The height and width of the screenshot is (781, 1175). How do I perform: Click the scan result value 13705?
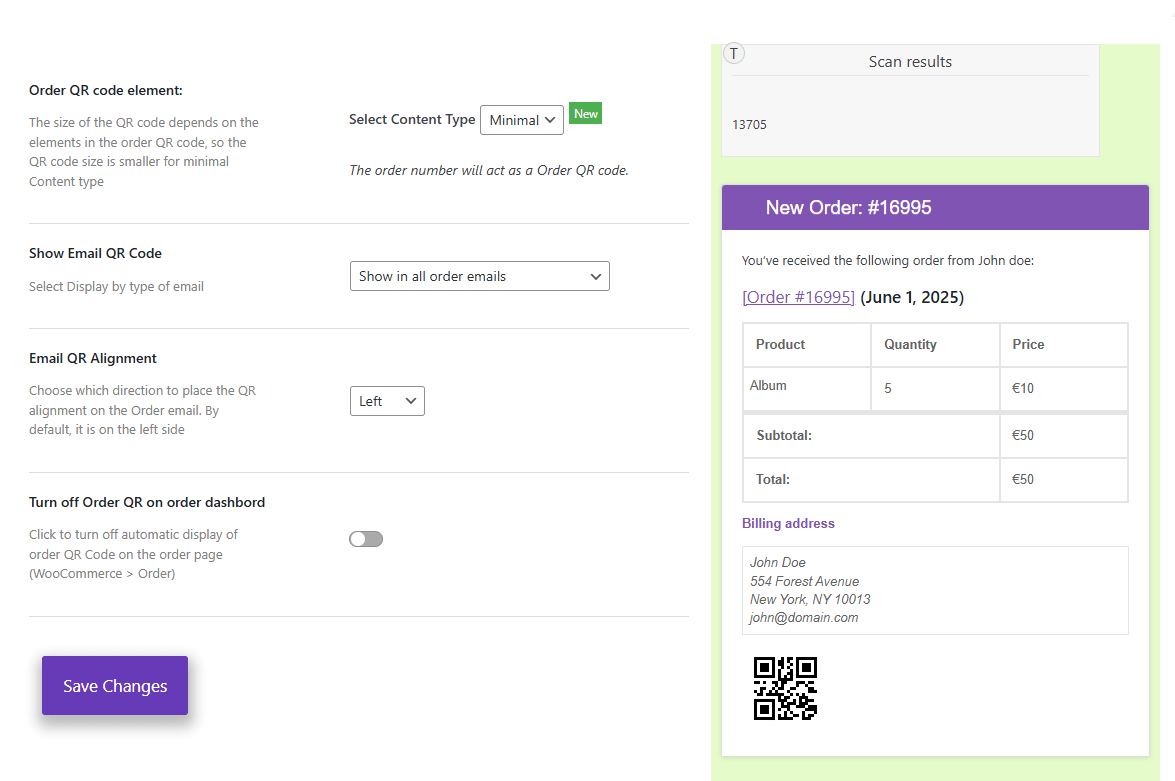[x=749, y=124]
